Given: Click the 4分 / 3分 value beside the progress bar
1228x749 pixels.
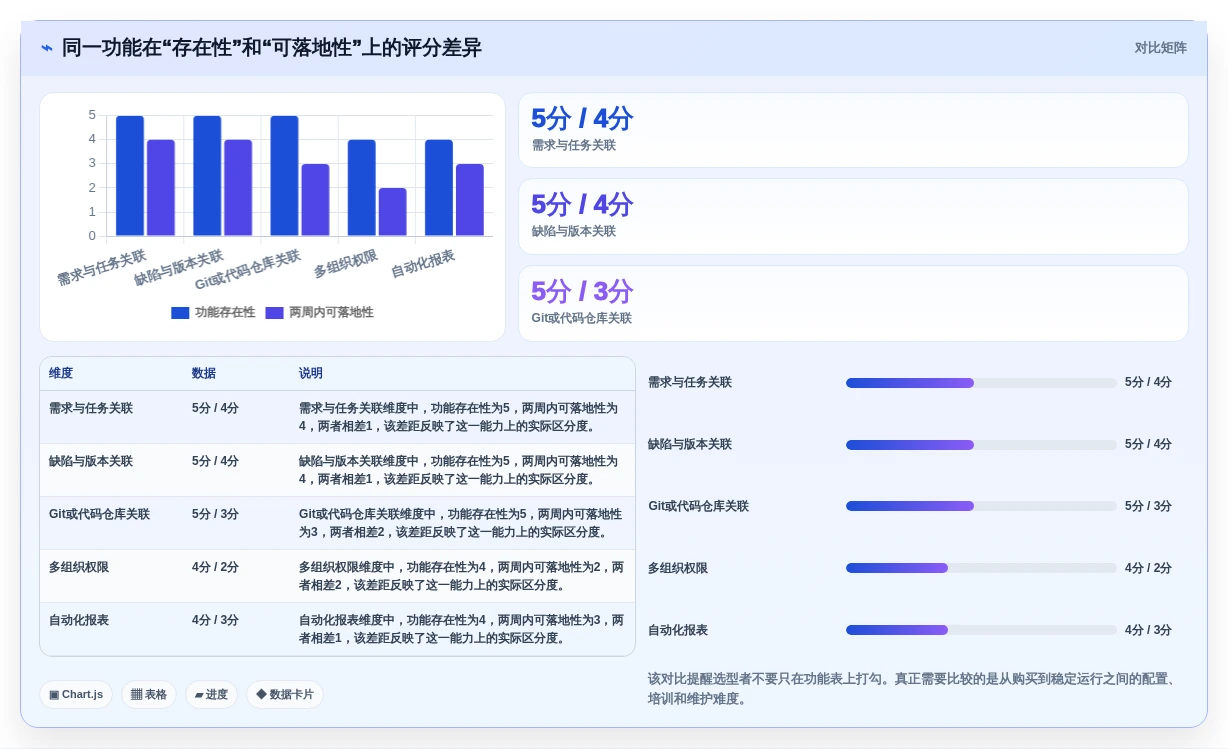Looking at the screenshot, I should [x=1148, y=630].
